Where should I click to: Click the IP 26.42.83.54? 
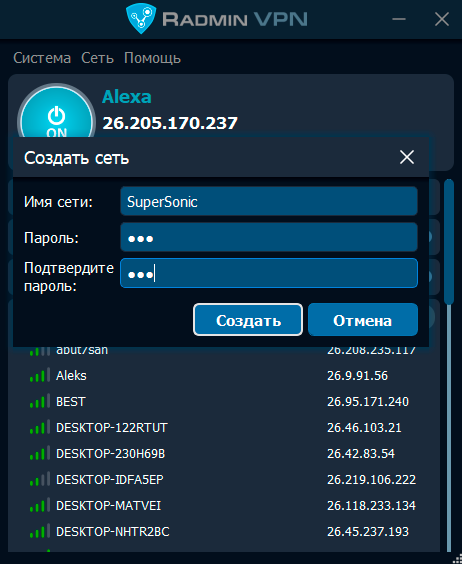pyautogui.click(x=361, y=454)
